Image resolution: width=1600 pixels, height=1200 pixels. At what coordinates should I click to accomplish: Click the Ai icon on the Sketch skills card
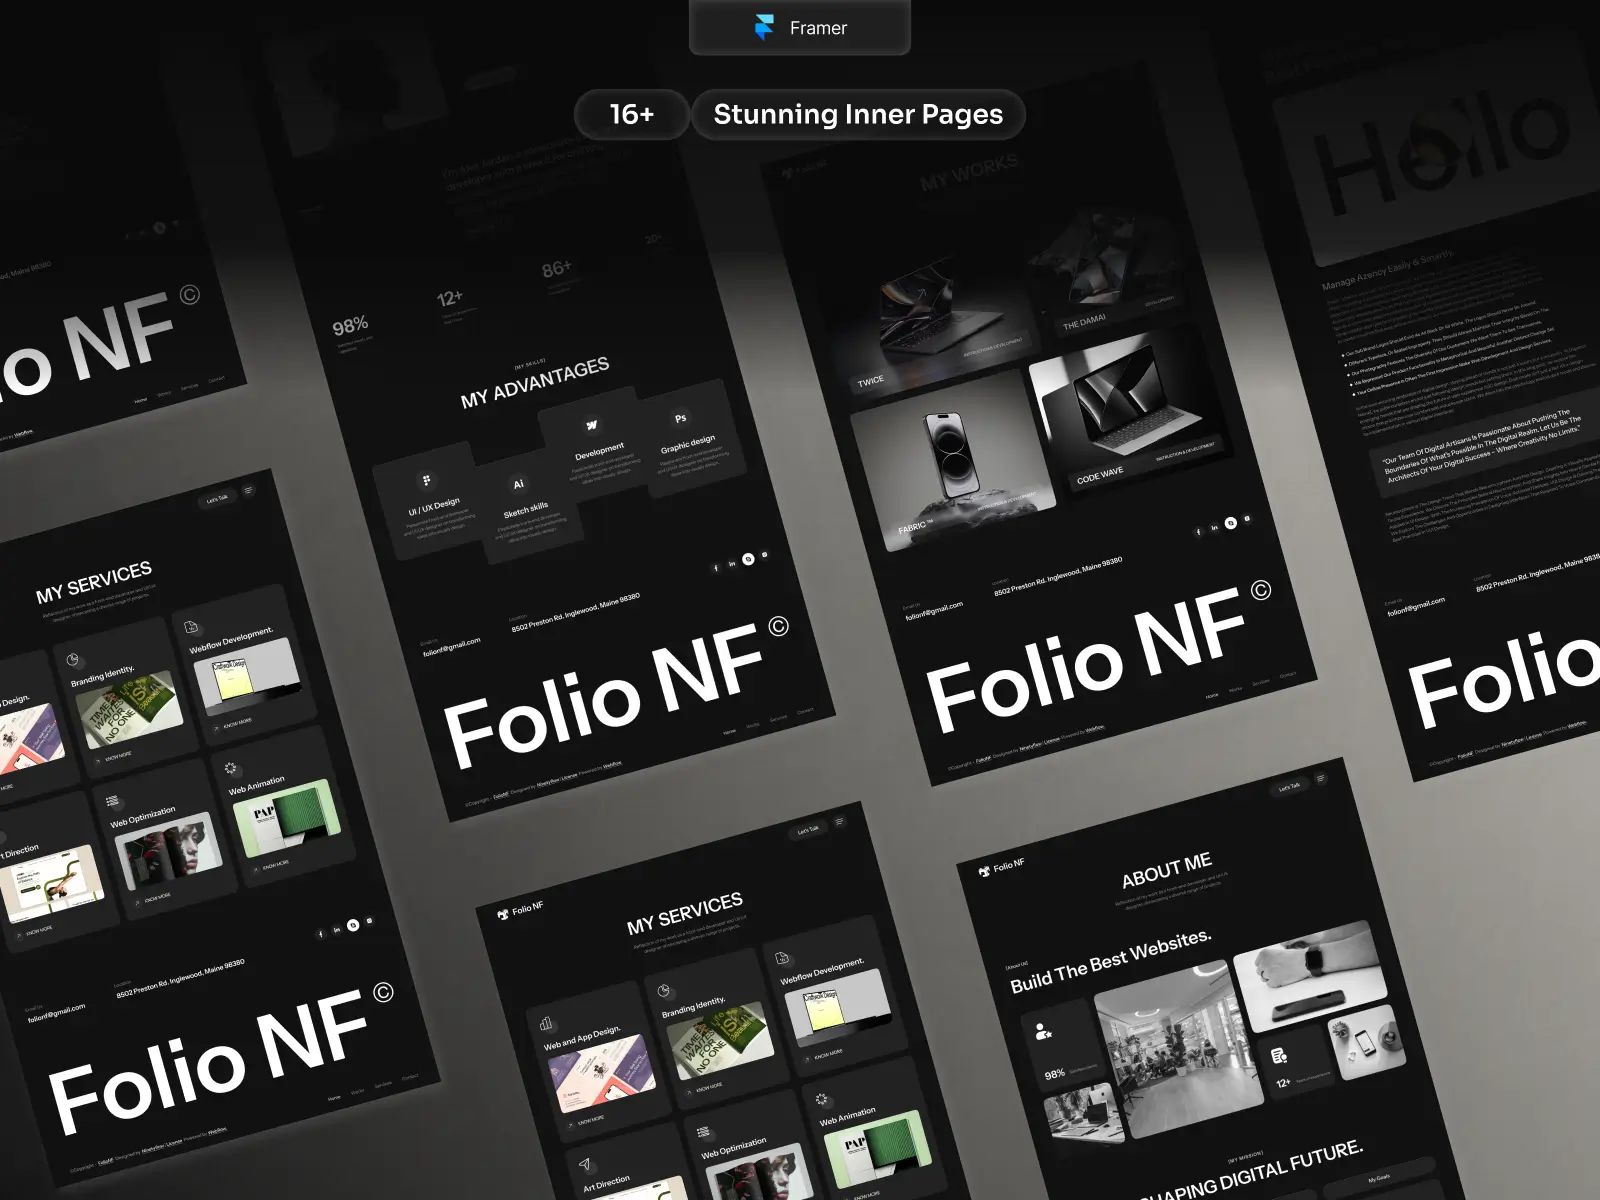pos(518,484)
